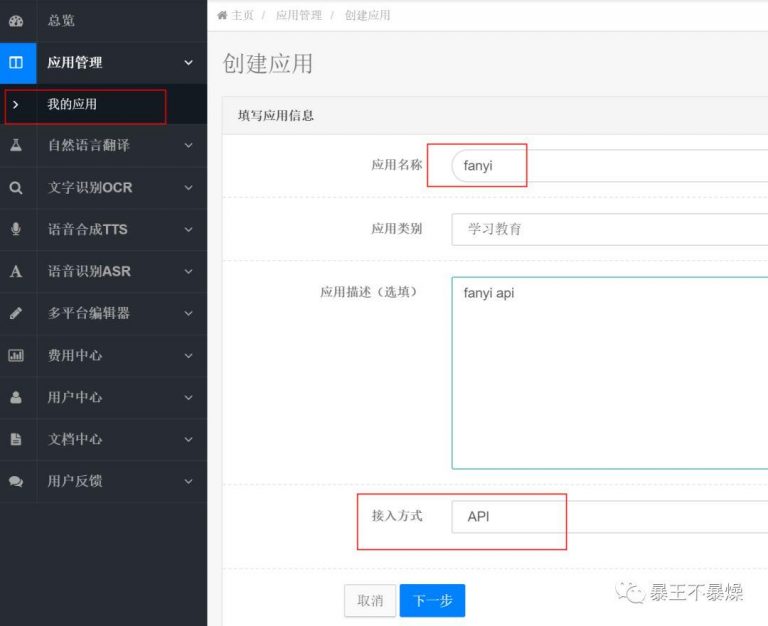768x626 pixels.
Task: Collapse the 应用管理 menu chevron
Action: [188, 63]
